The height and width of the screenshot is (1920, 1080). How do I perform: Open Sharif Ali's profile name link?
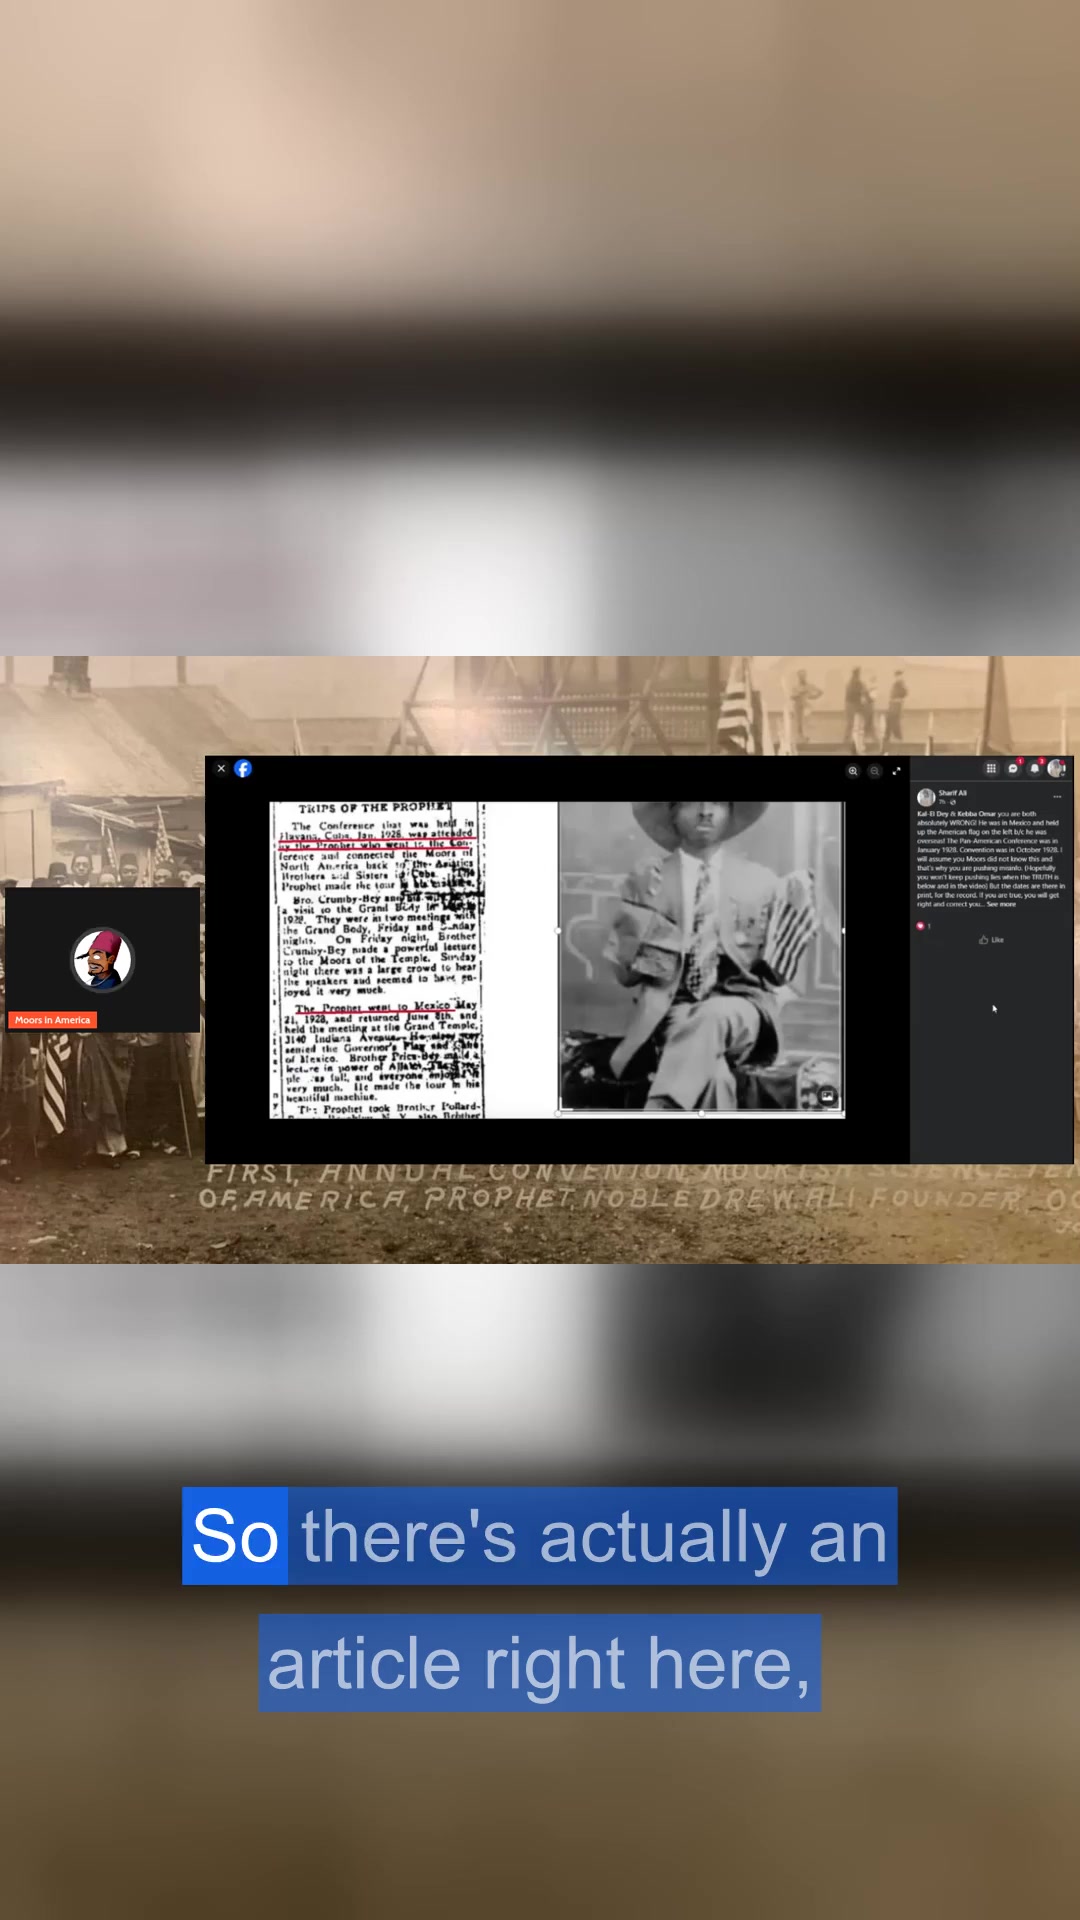coord(953,793)
